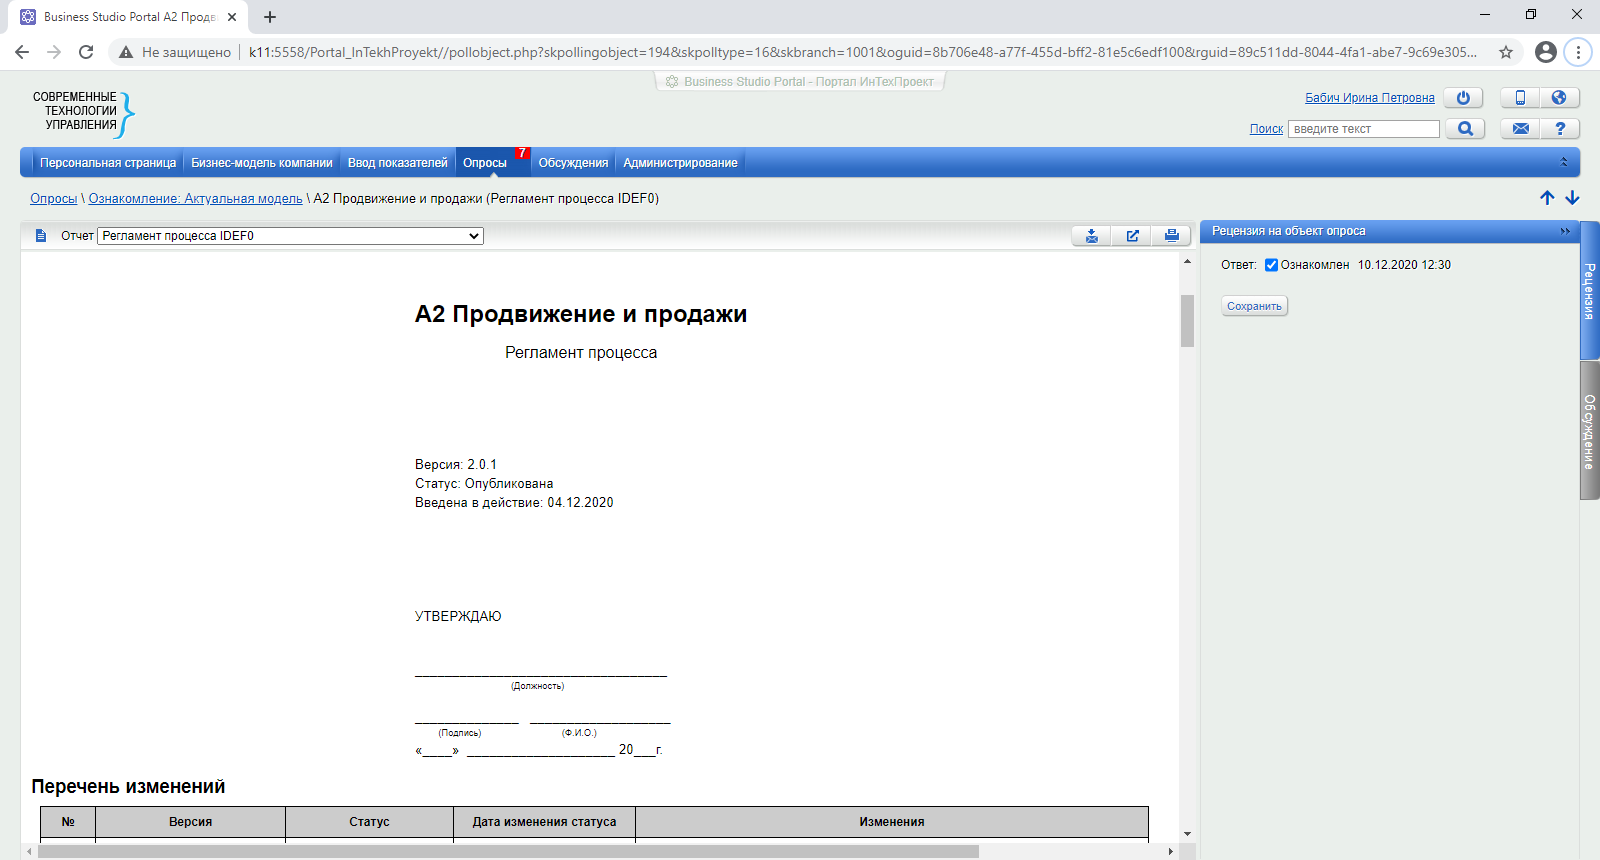
Task: Go to next object with down arrow
Action: click(1572, 198)
